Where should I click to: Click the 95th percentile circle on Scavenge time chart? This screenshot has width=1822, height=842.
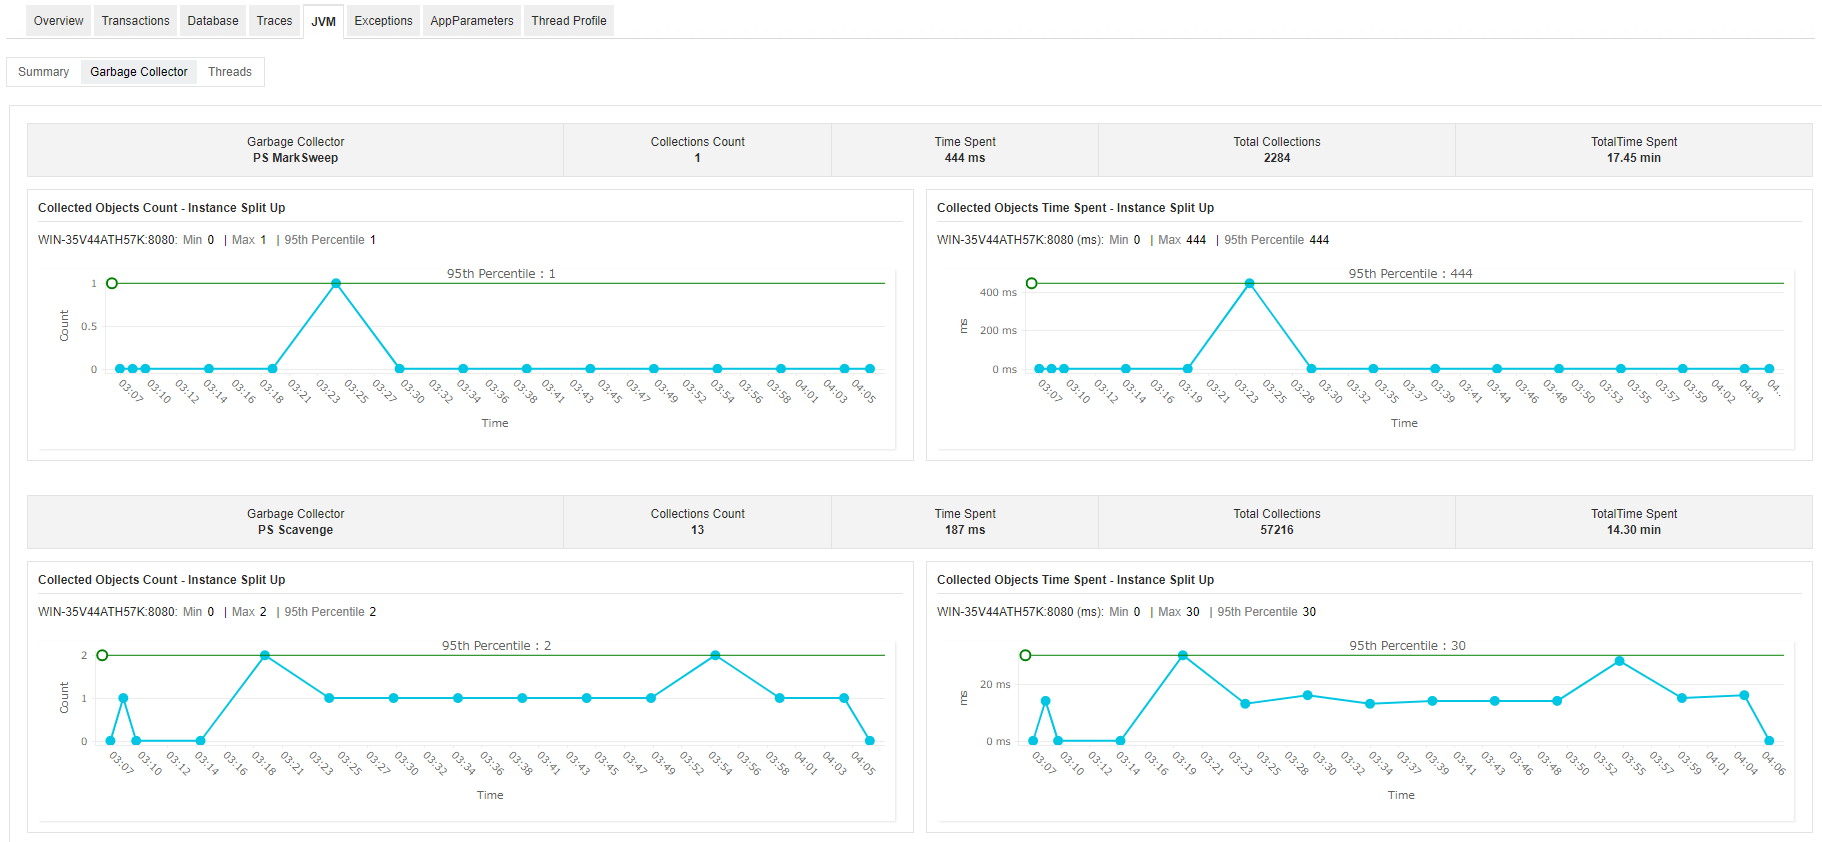(1025, 656)
